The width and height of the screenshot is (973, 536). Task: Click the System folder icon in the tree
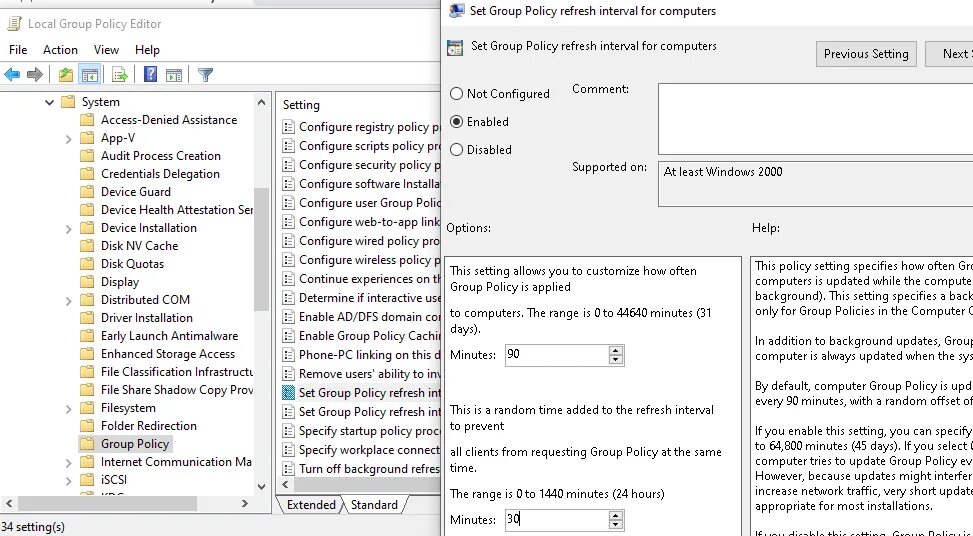click(x=68, y=102)
